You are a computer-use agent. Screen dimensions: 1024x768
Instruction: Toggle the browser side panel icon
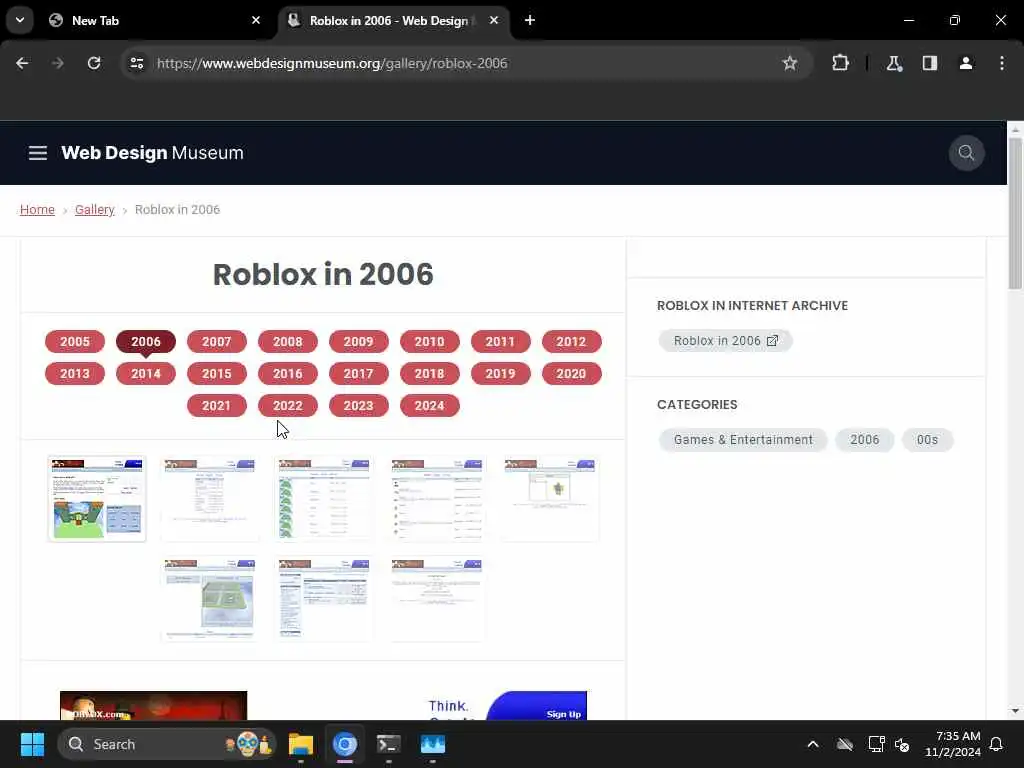coord(929,63)
